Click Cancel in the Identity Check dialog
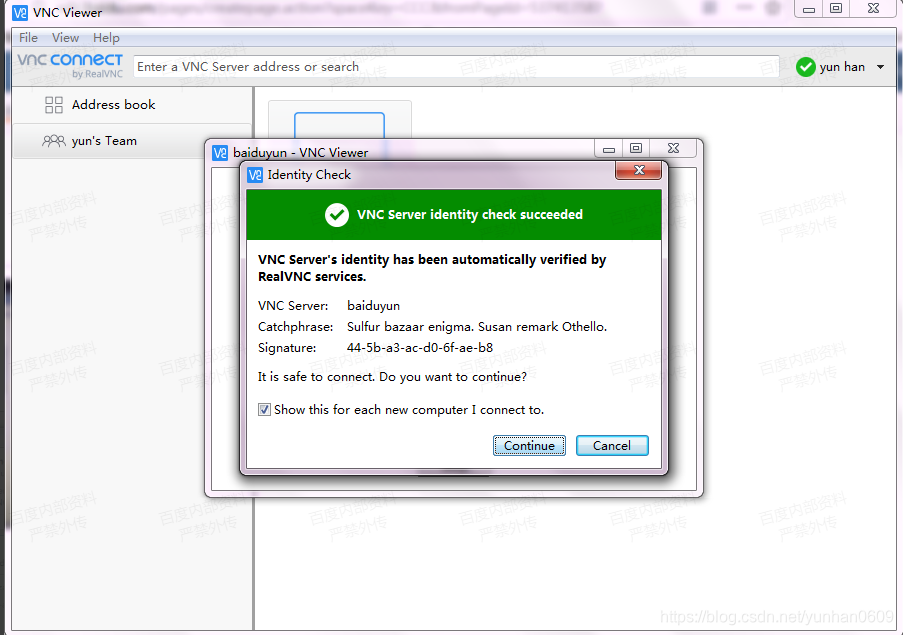Screen dimensions: 903x635 (x=612, y=446)
